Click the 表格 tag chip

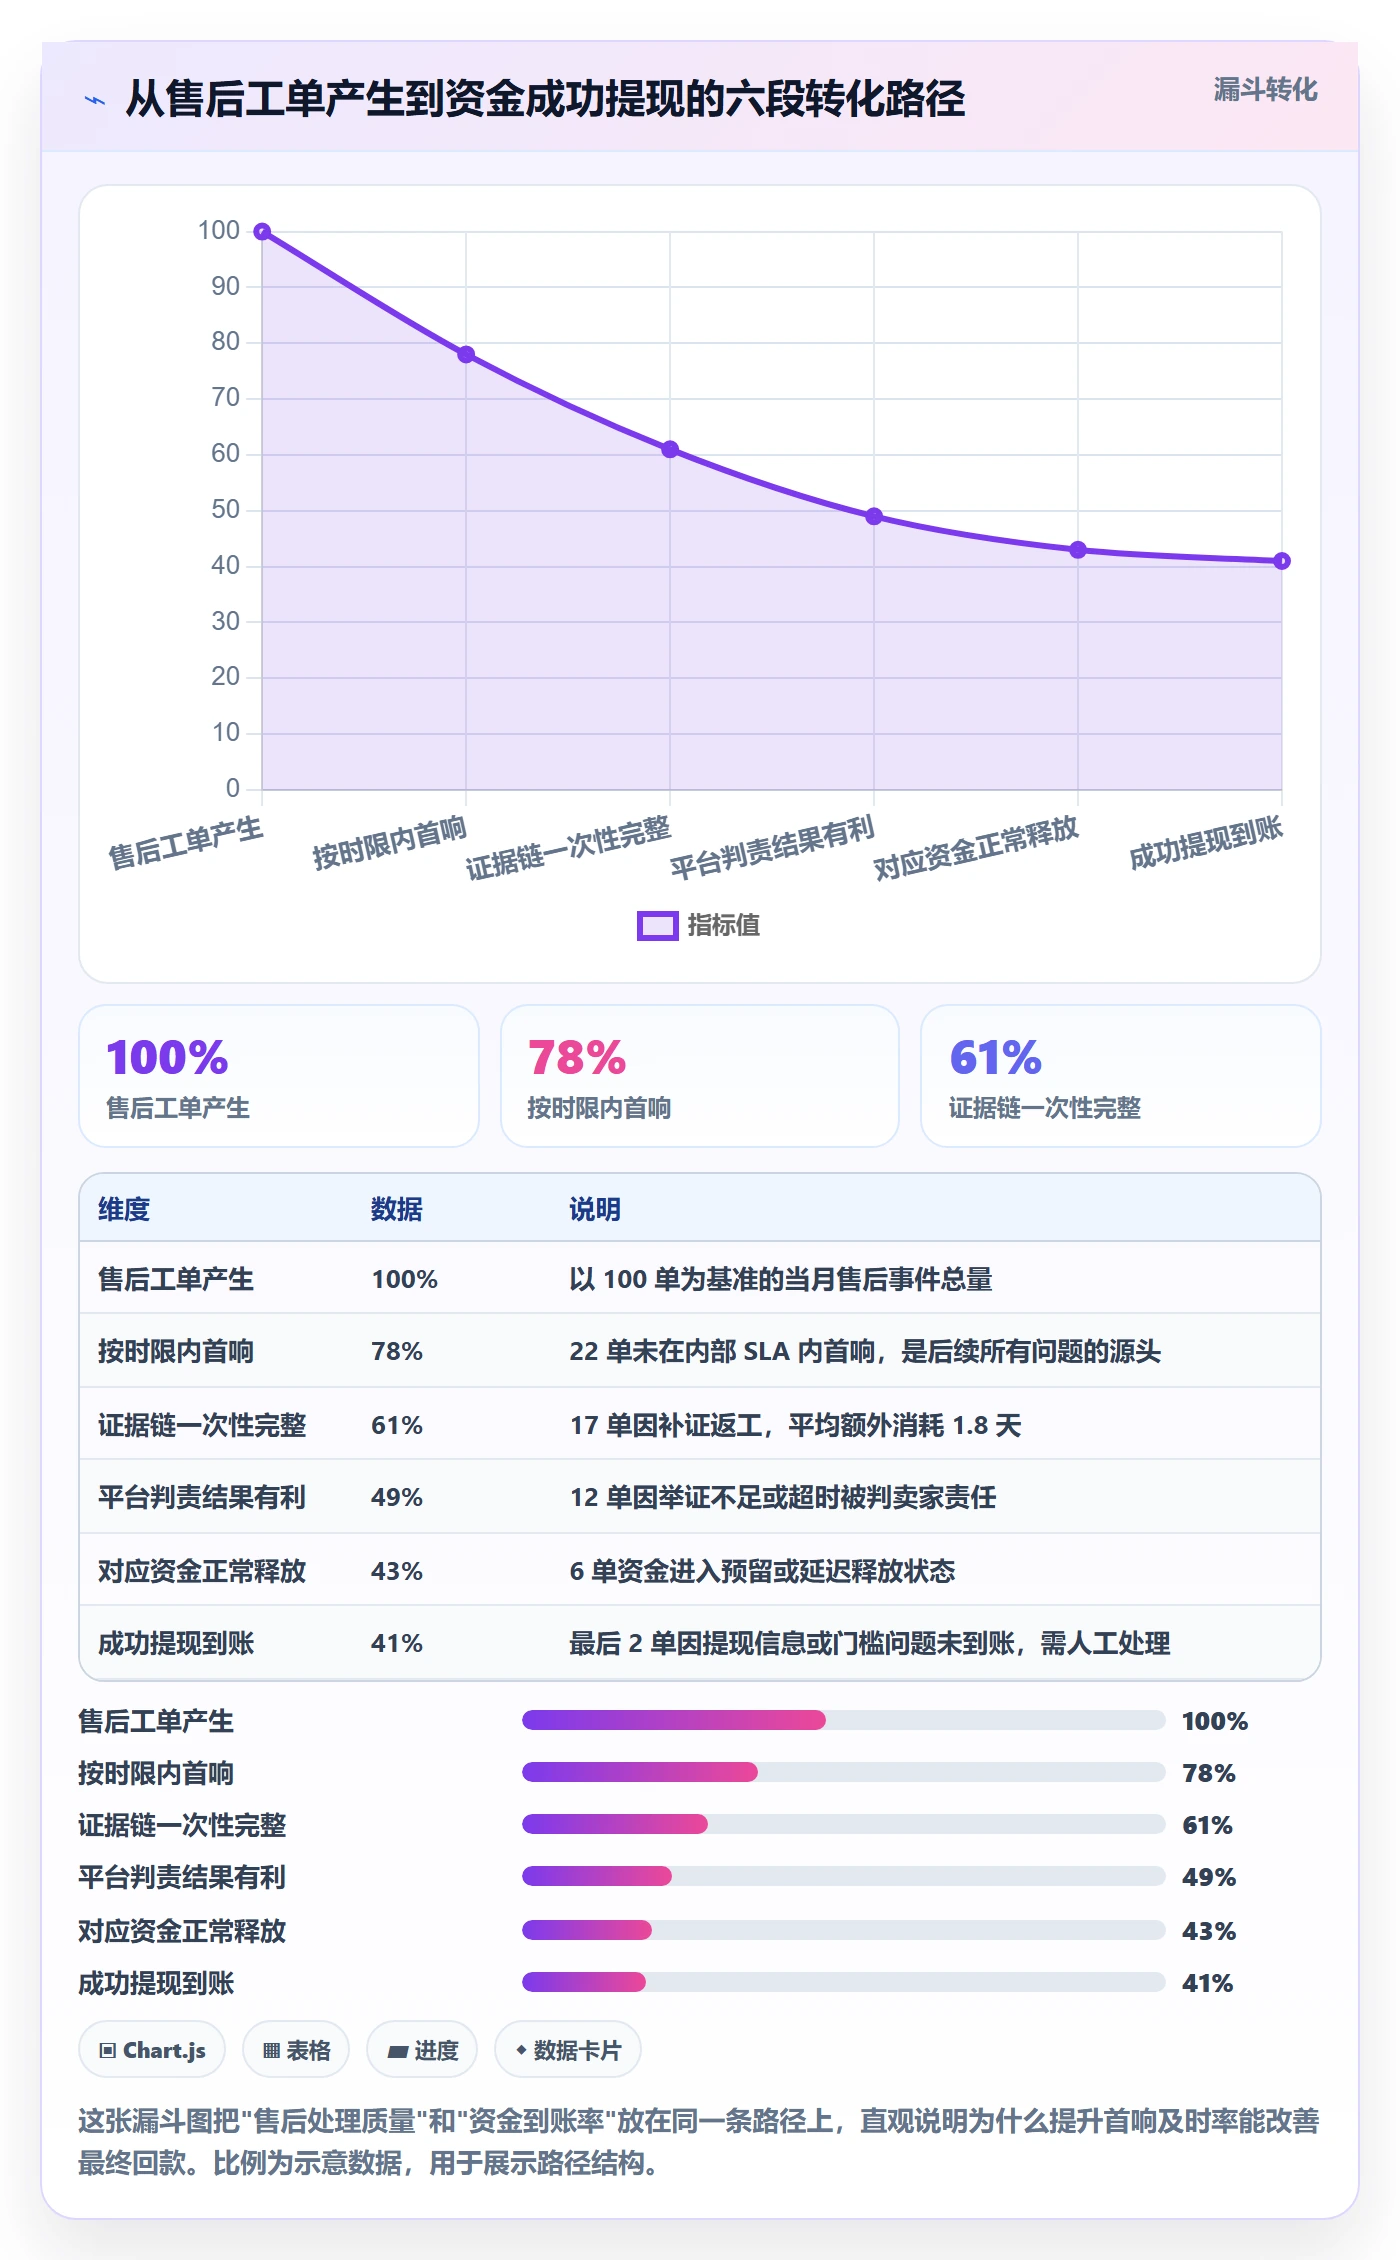click(x=296, y=2050)
